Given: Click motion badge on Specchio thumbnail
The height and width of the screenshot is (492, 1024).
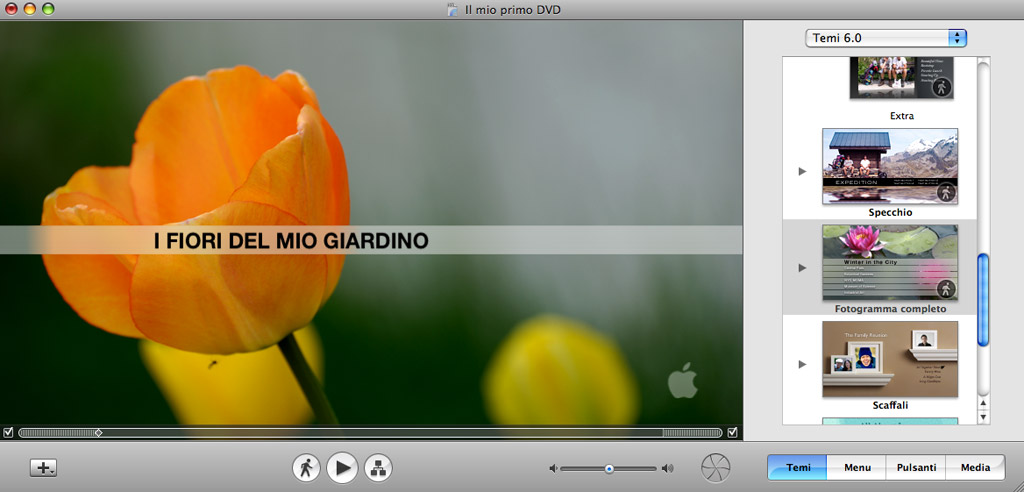Looking at the screenshot, I should pos(944,192).
